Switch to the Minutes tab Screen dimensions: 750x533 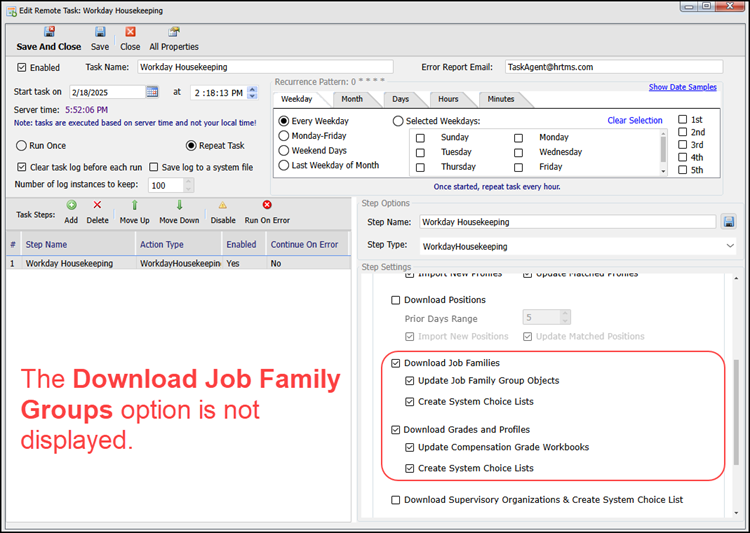coord(501,99)
